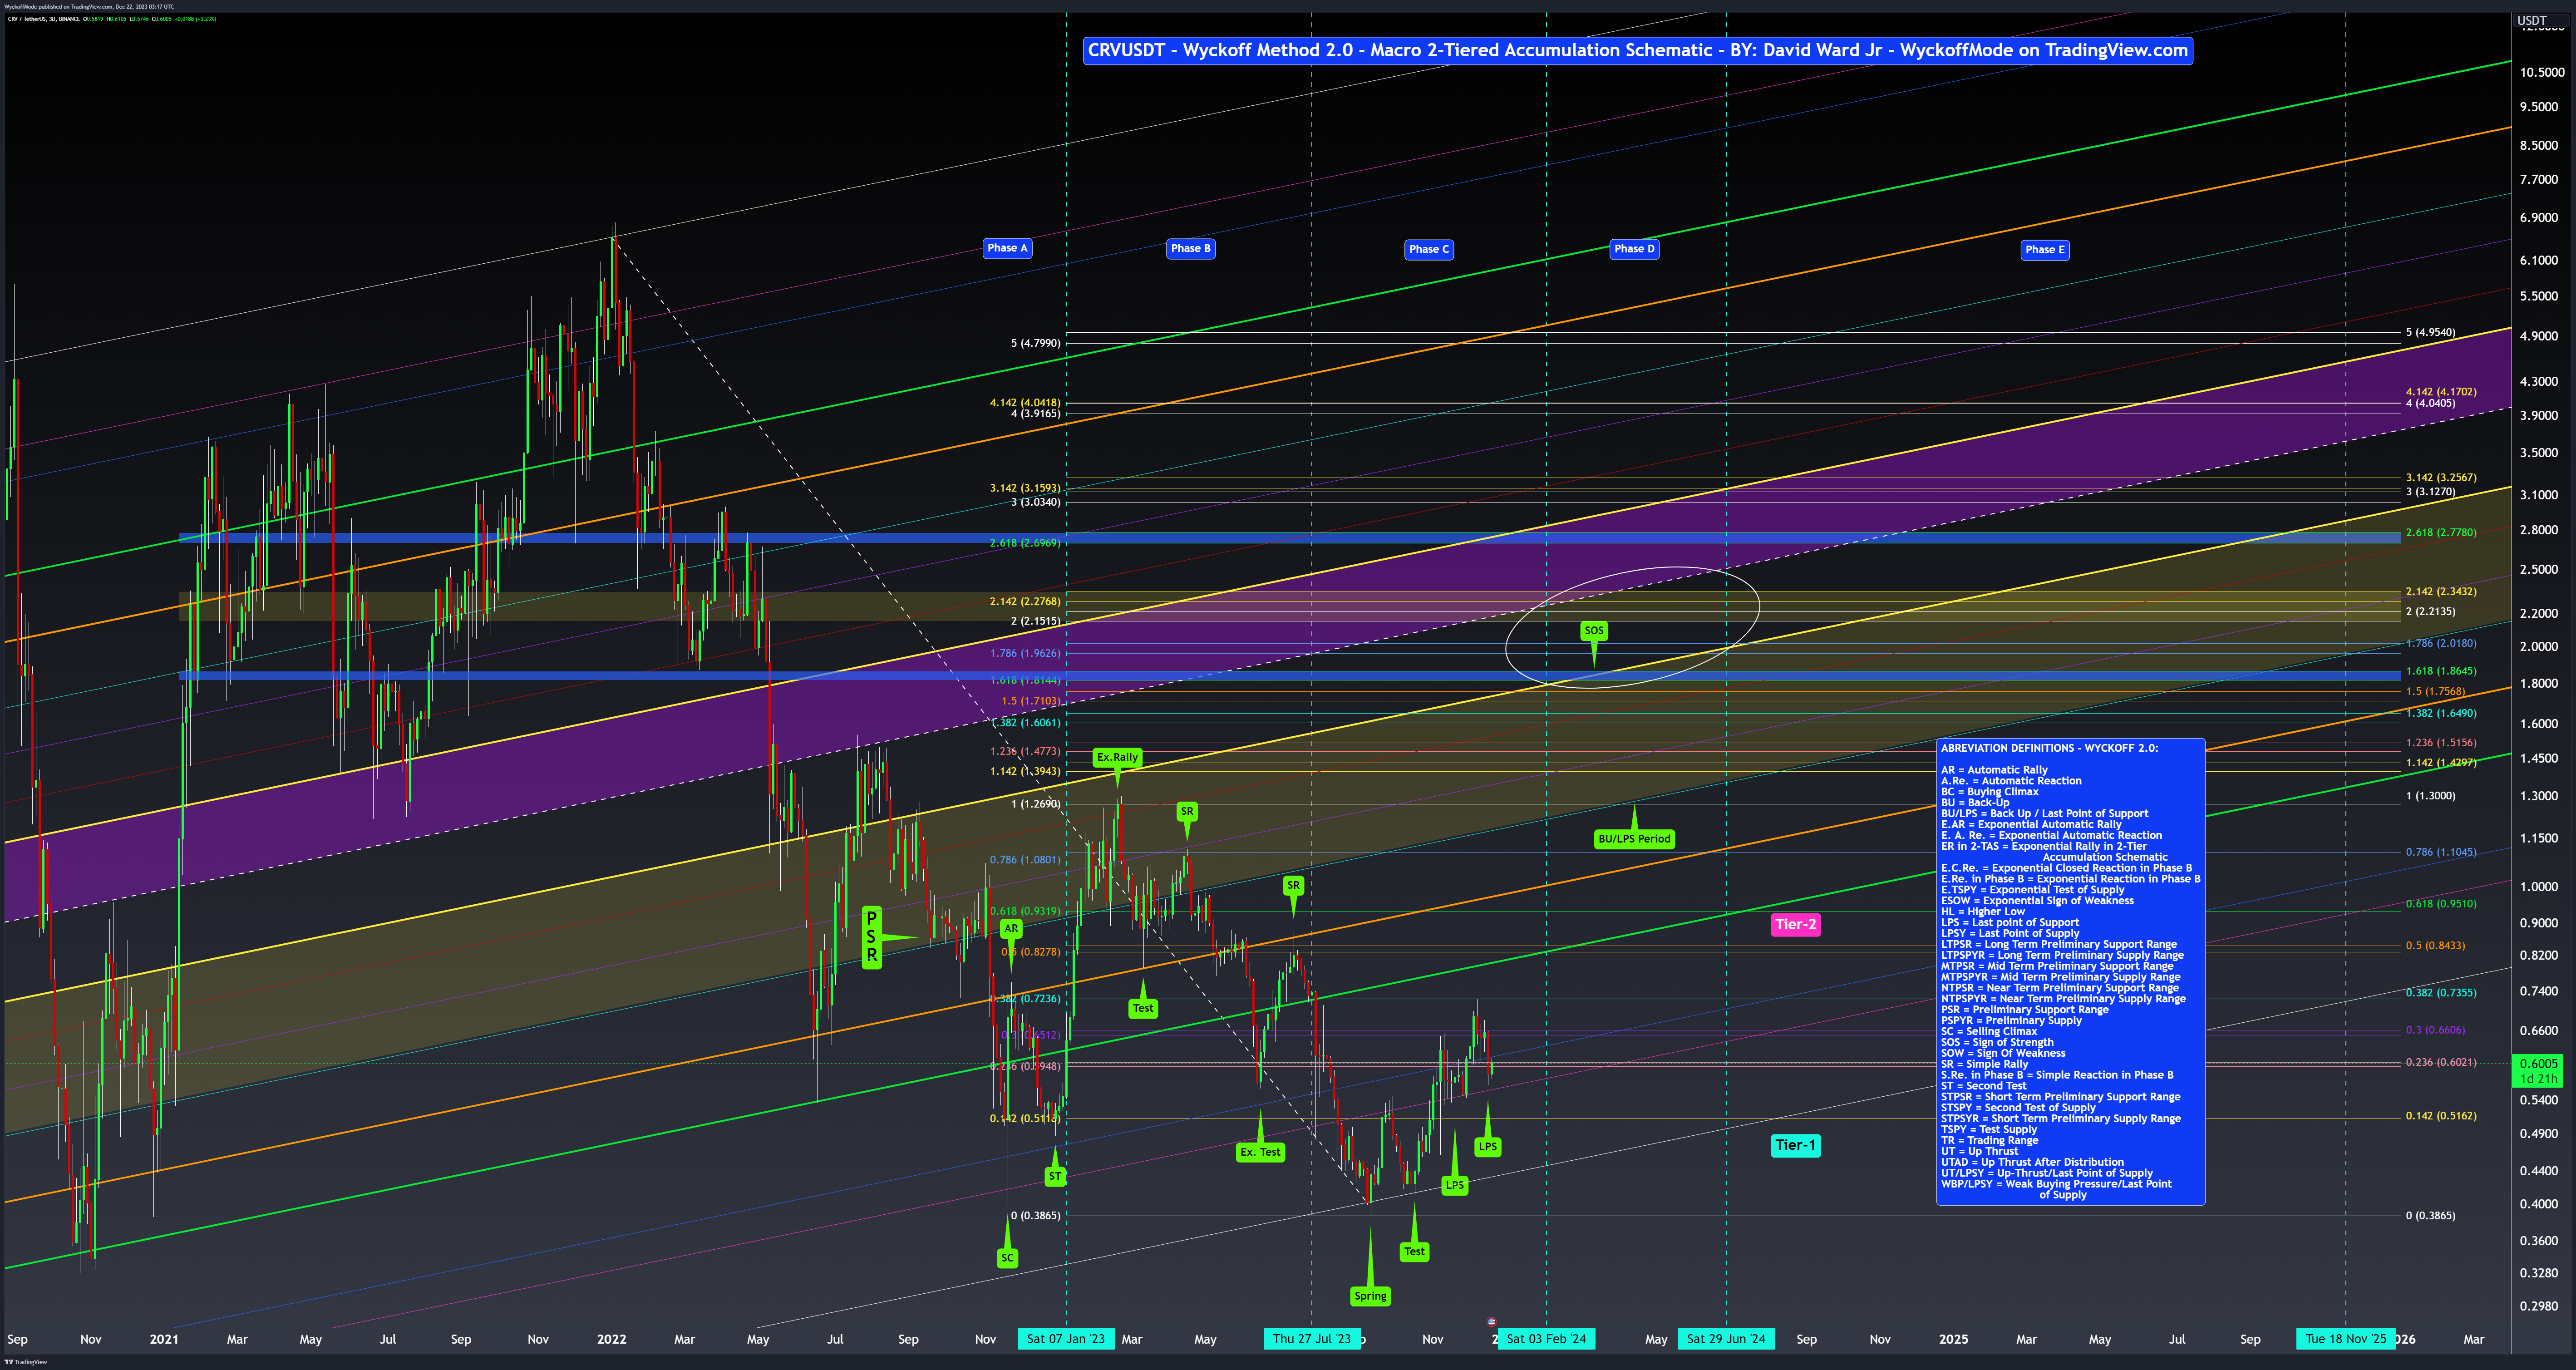Image resolution: width=2576 pixels, height=1370 pixels.
Task: Click the right-side Fibonacci label 5 (4.9540)
Action: tap(2430, 332)
